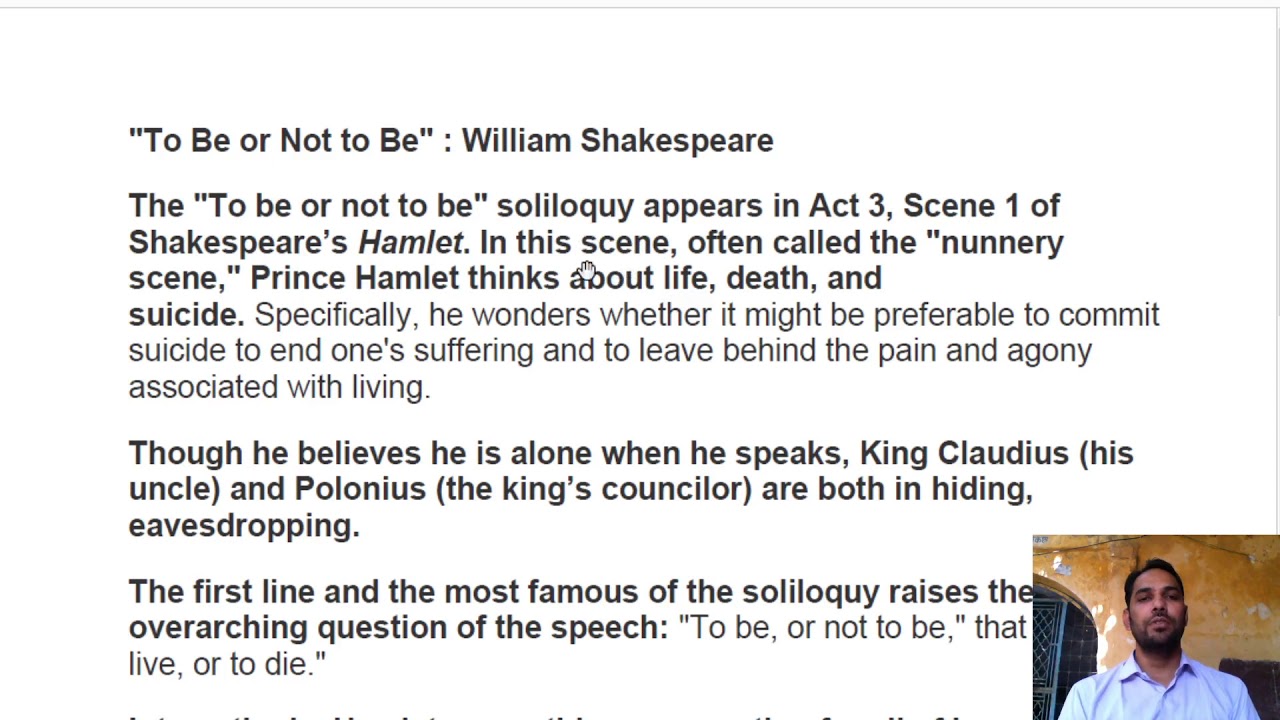
Task: Click the line "live, or to die."
Action: click(x=227, y=663)
